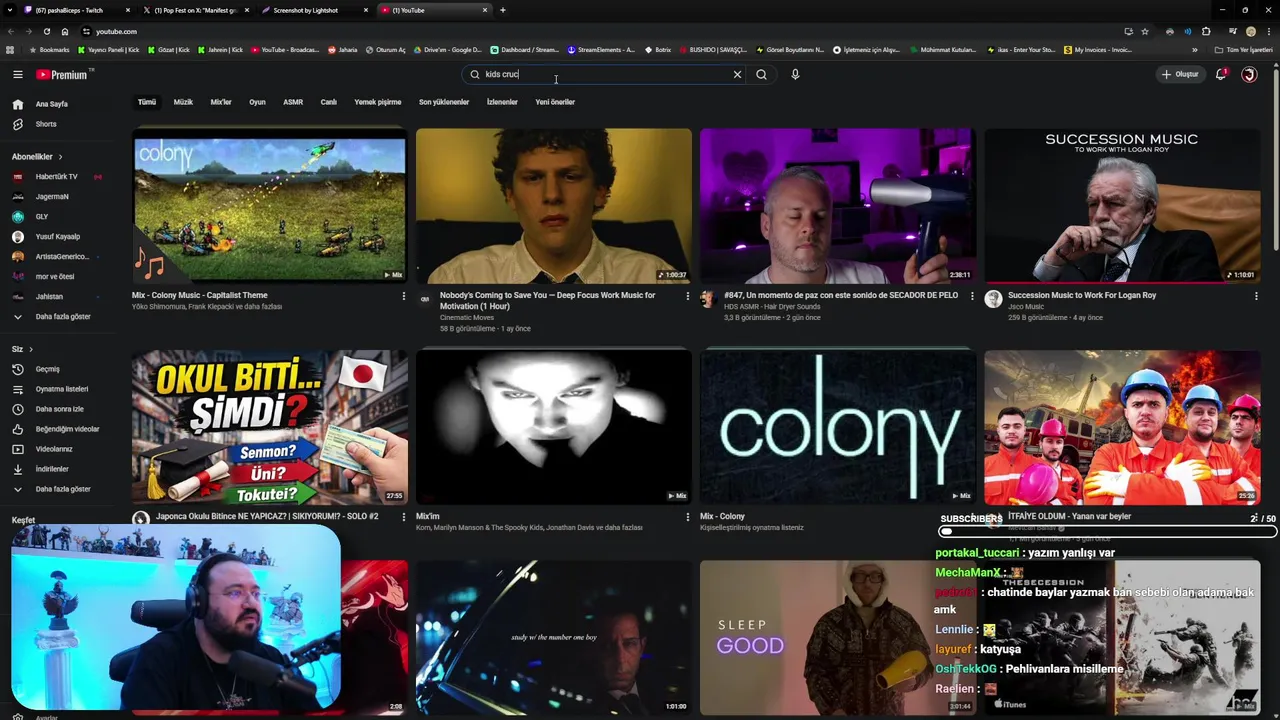Reload the page

(x=46, y=31)
